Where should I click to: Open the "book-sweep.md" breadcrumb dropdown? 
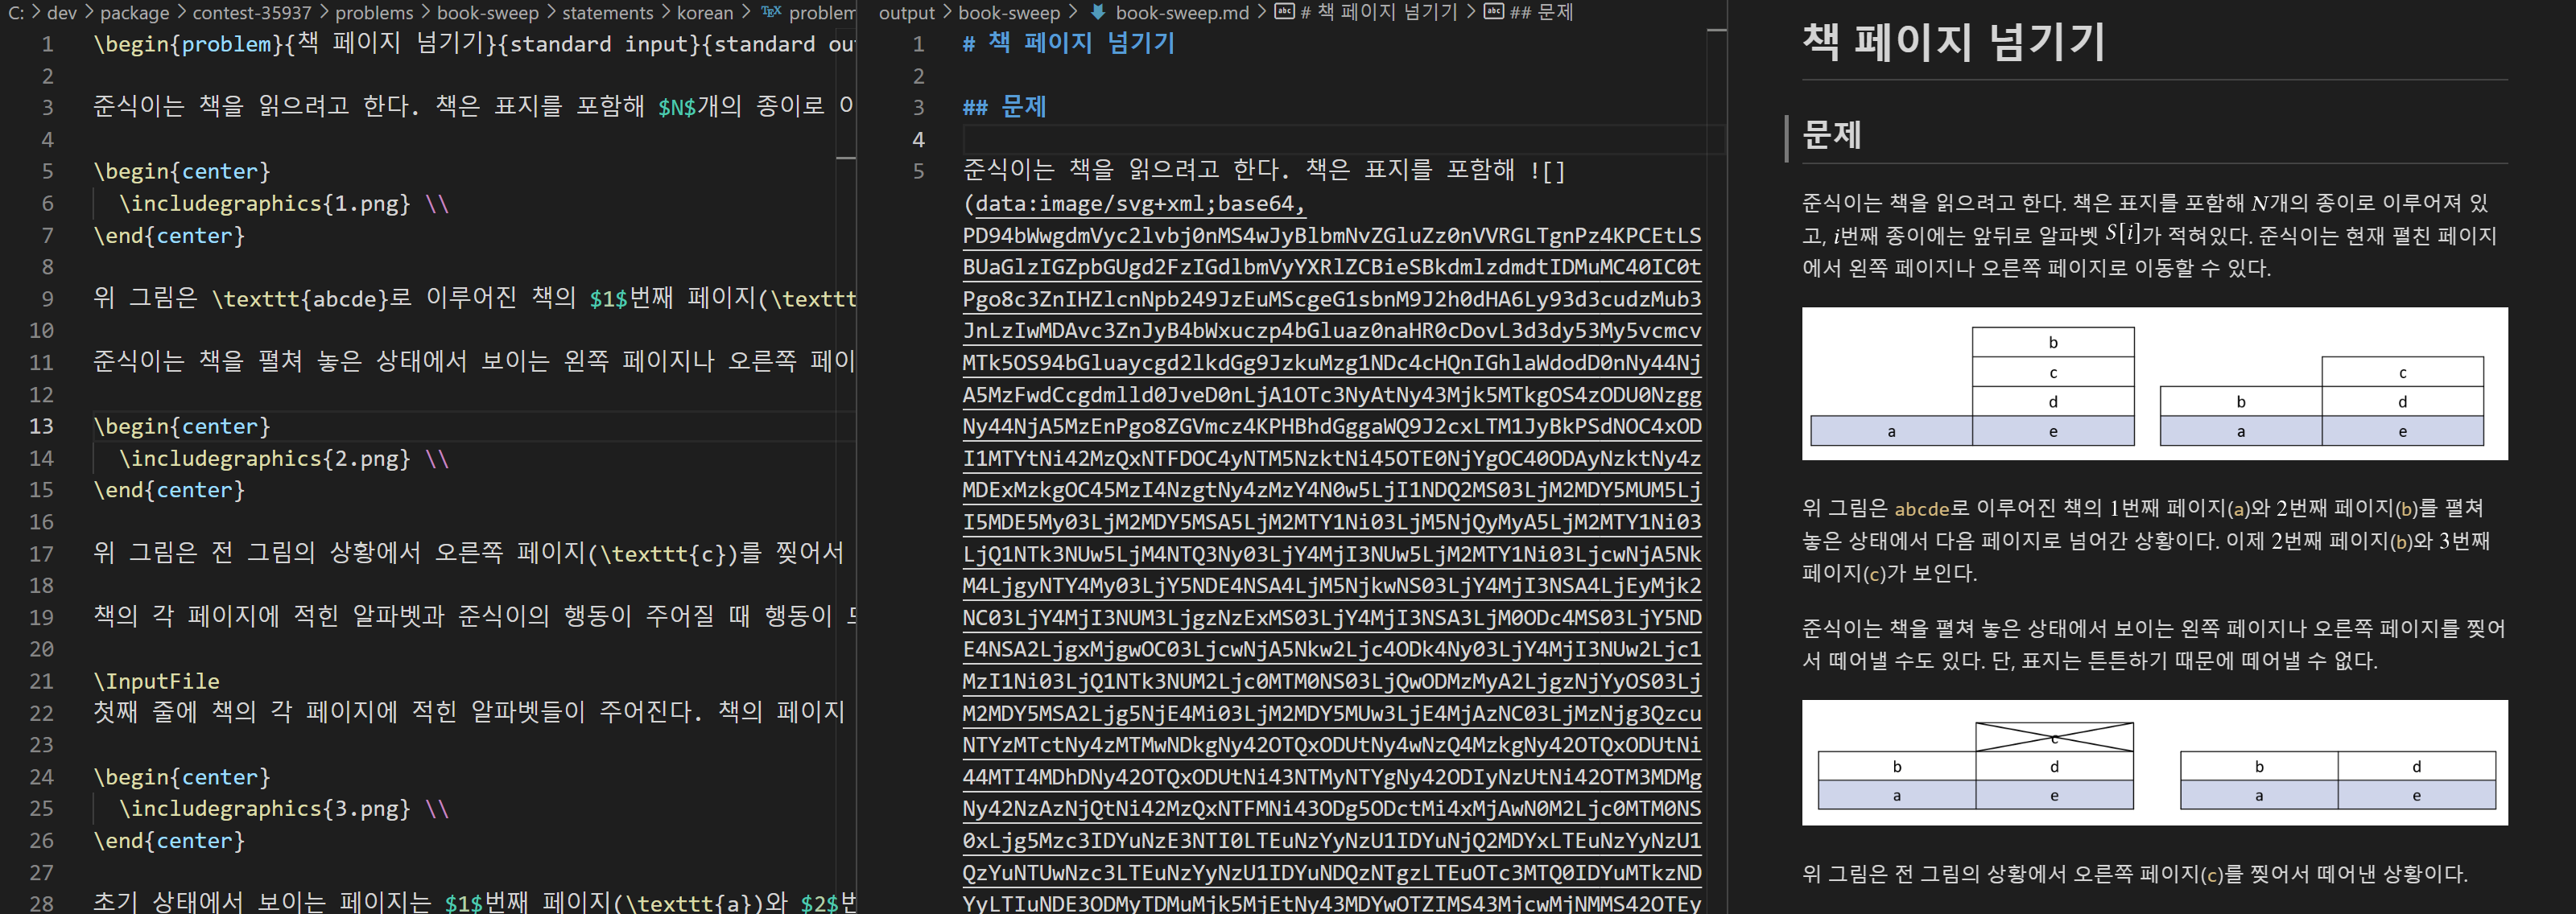[1183, 12]
